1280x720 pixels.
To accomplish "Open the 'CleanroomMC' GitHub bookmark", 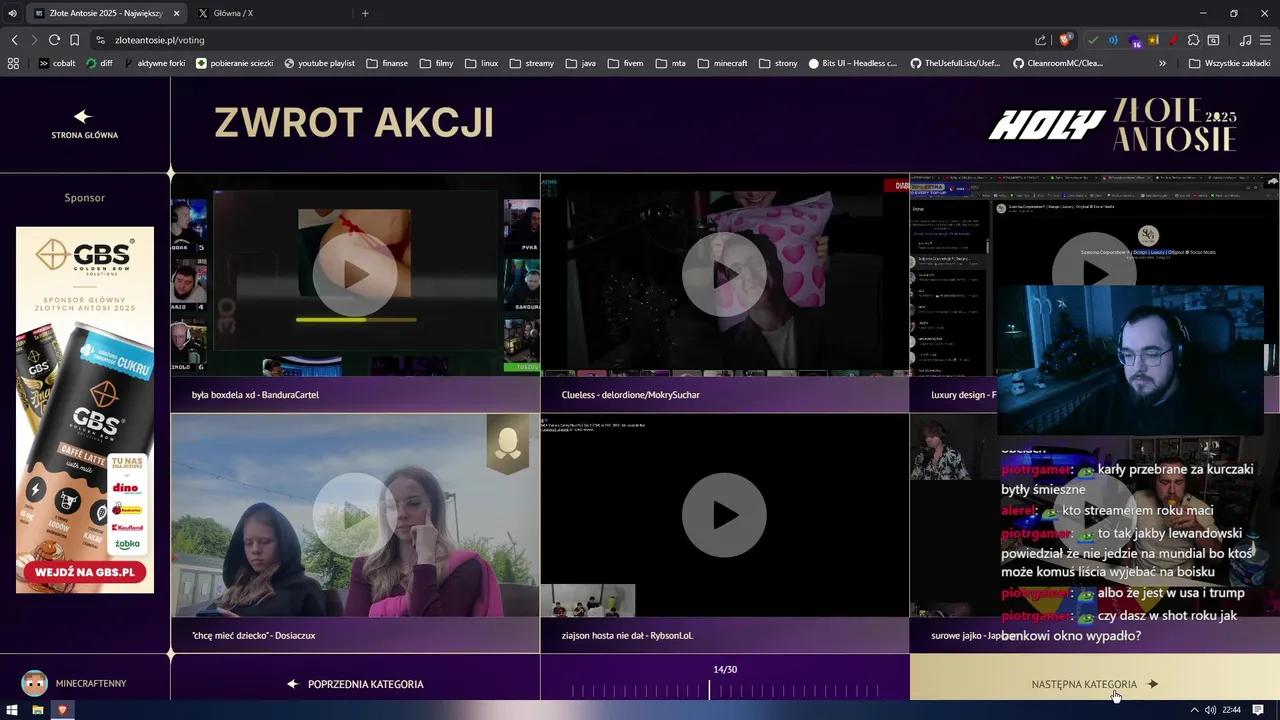I will pyautogui.click(x=1058, y=63).
